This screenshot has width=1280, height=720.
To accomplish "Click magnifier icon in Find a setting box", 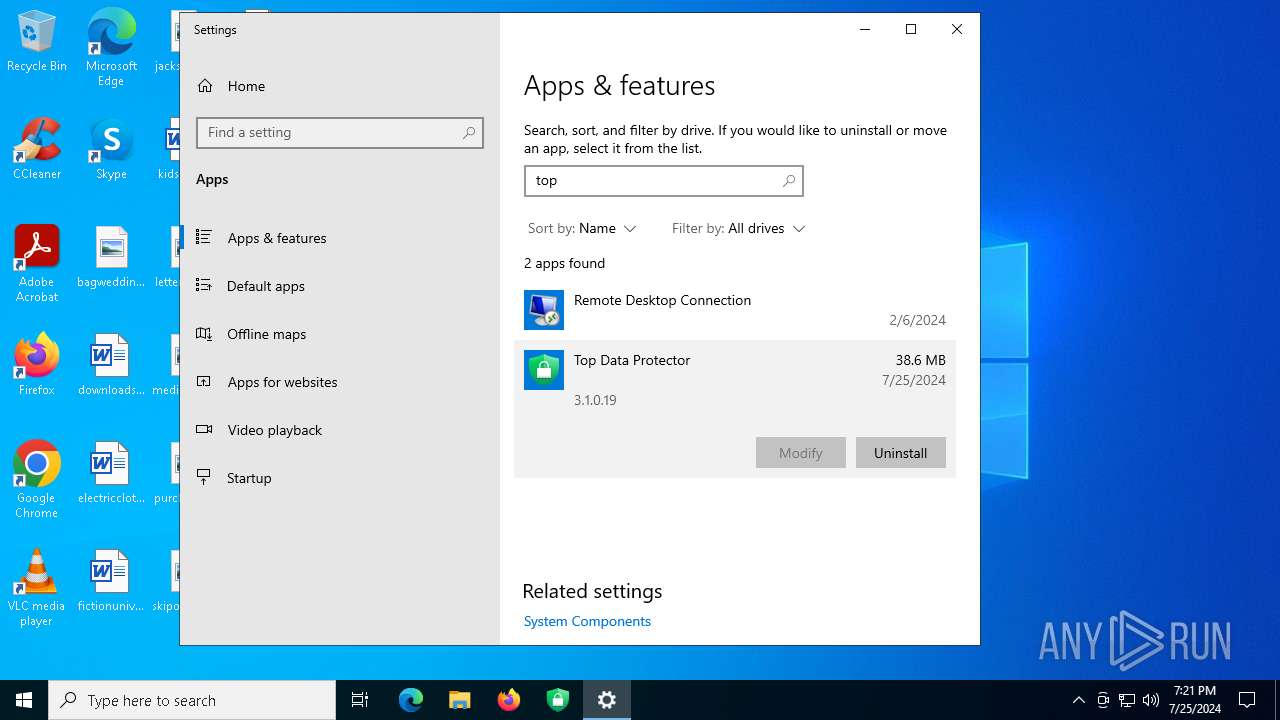I will (469, 132).
